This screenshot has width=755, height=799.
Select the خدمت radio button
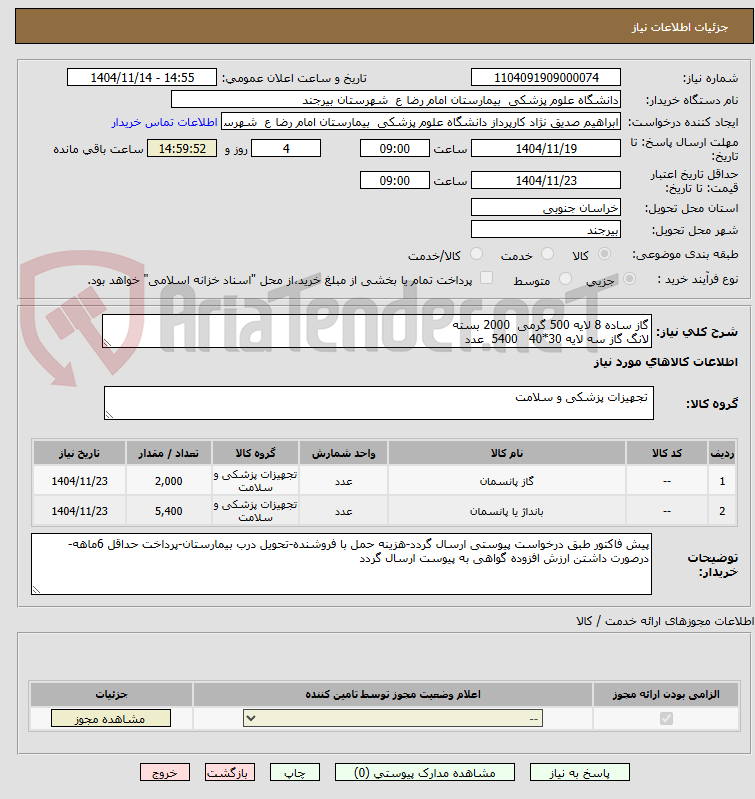point(547,254)
